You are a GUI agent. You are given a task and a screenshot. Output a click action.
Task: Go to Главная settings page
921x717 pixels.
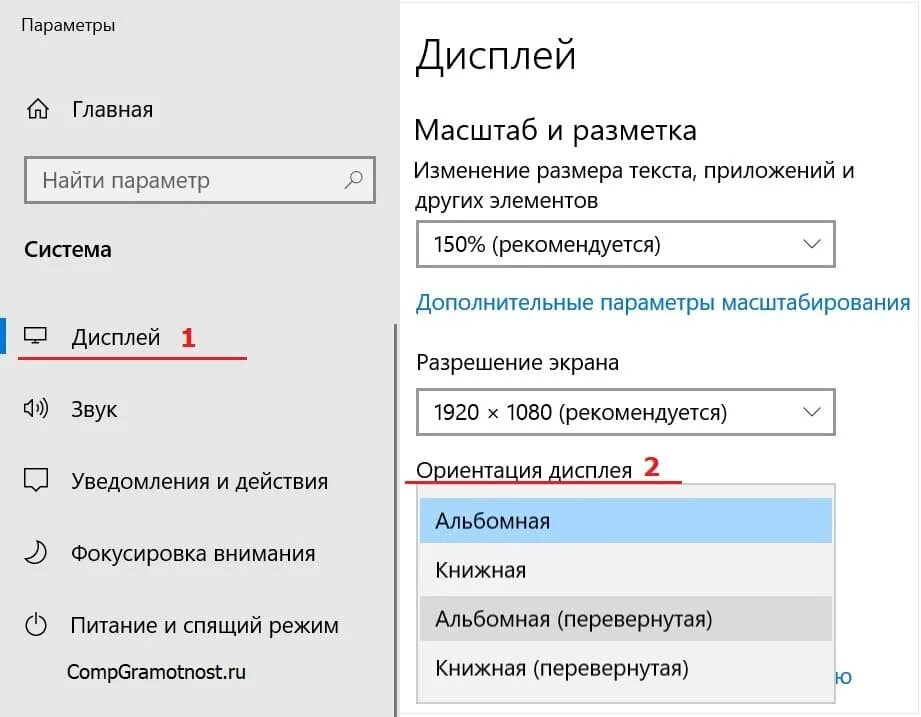click(112, 110)
